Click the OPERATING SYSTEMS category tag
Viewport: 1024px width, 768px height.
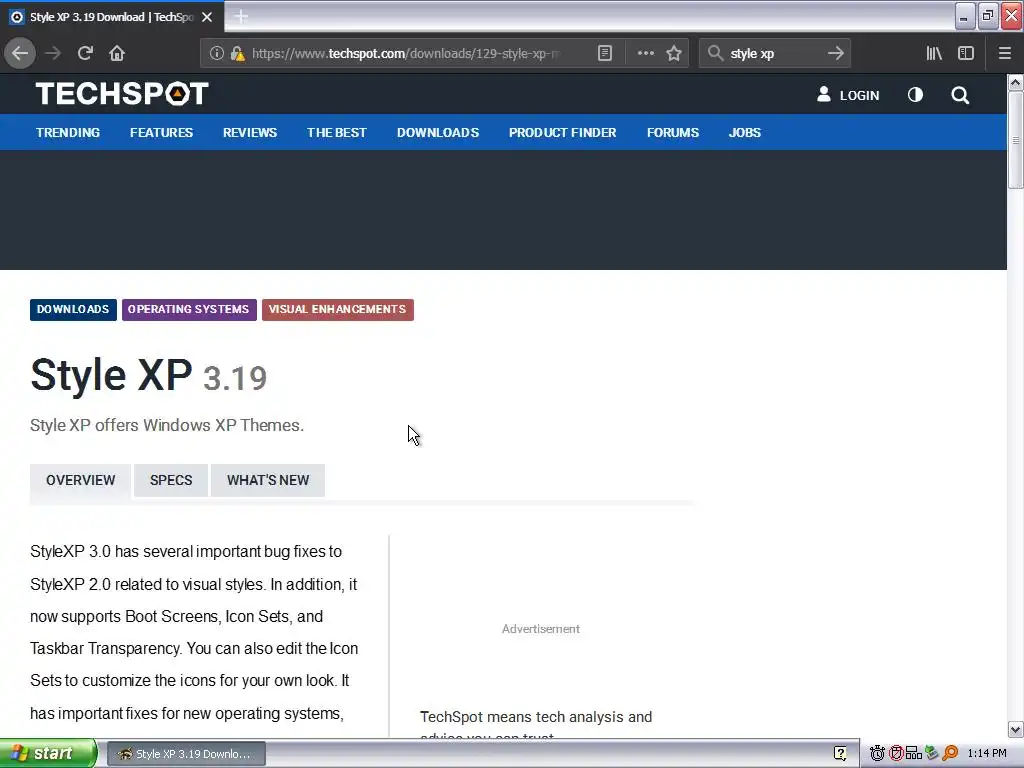tap(189, 310)
